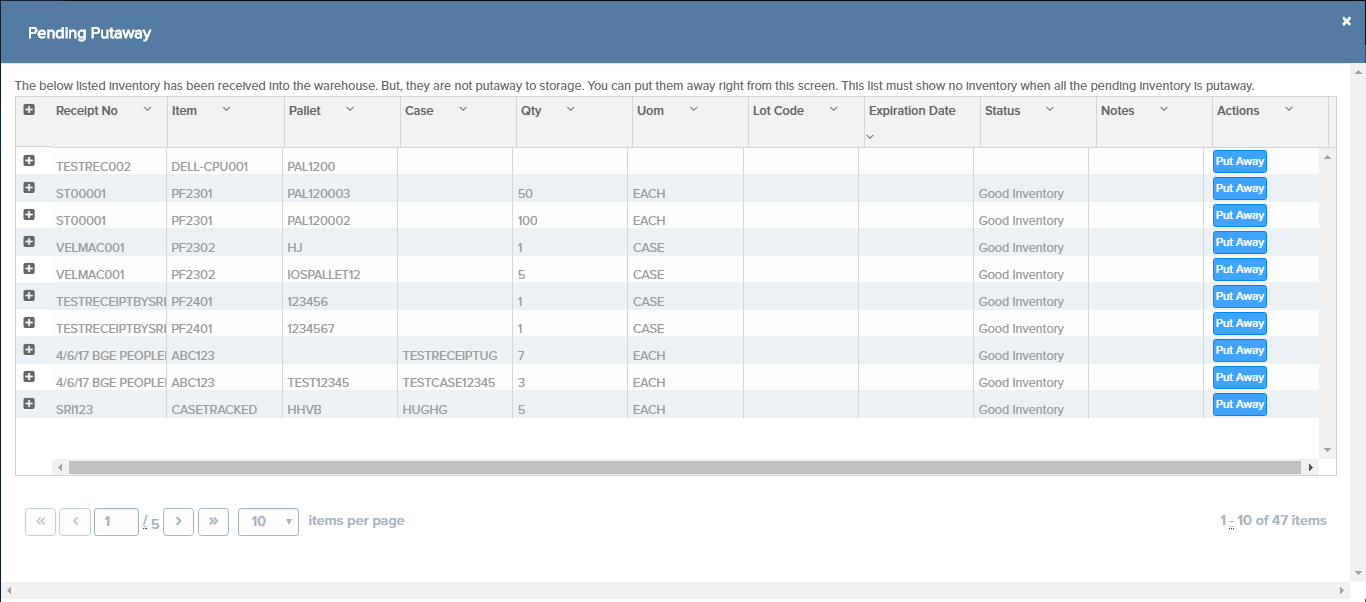Go to the first page
Viewport: 1366px width, 602px height.
(40, 521)
